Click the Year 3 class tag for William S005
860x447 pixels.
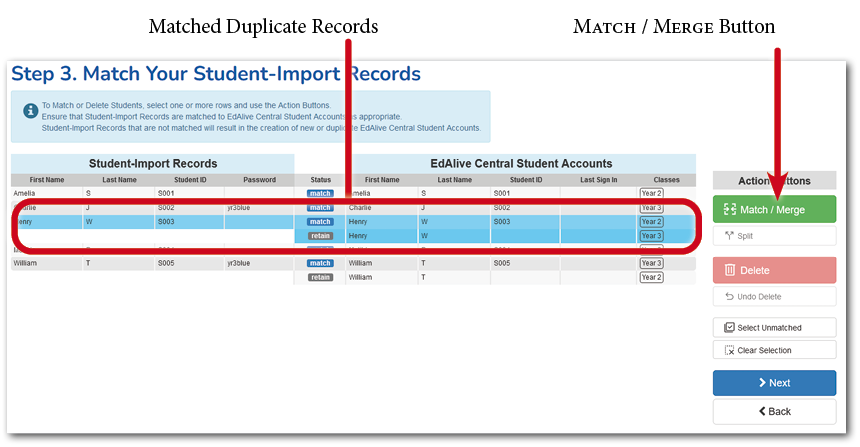[x=652, y=263]
